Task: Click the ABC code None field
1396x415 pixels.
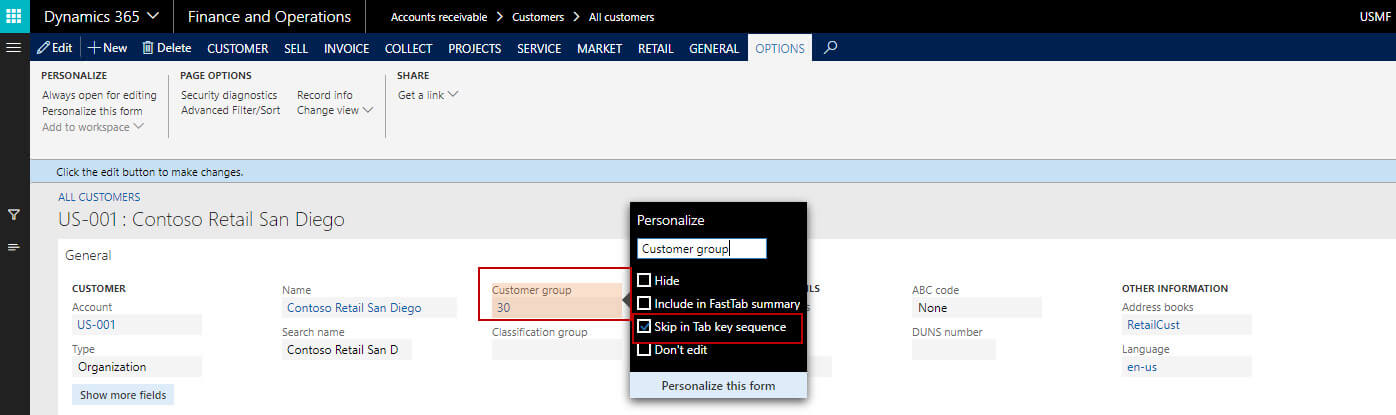Action: pyautogui.click(x=976, y=308)
